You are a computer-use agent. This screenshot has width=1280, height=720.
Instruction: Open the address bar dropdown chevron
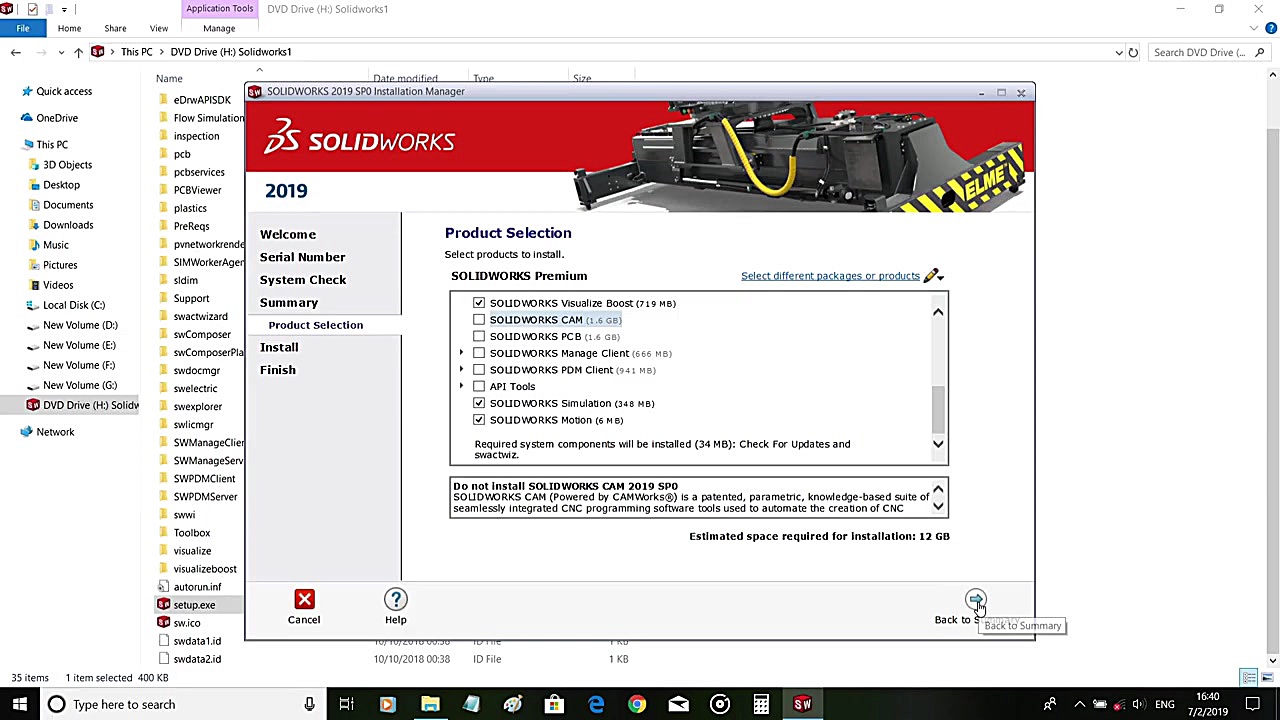(1118, 52)
